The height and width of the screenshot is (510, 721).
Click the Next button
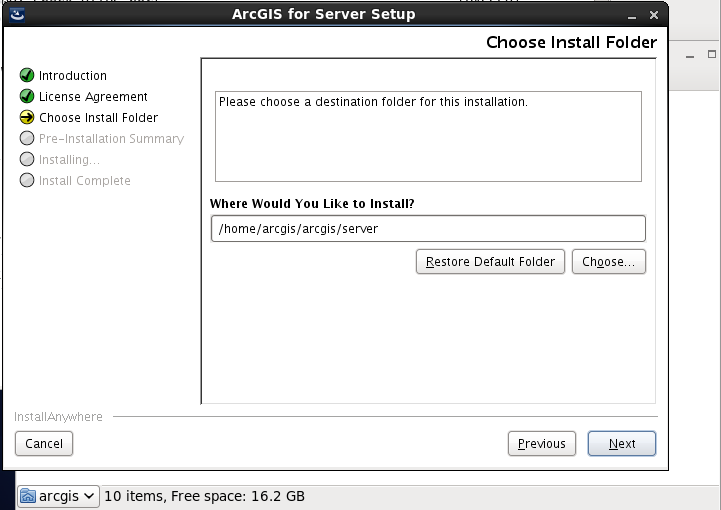point(622,443)
